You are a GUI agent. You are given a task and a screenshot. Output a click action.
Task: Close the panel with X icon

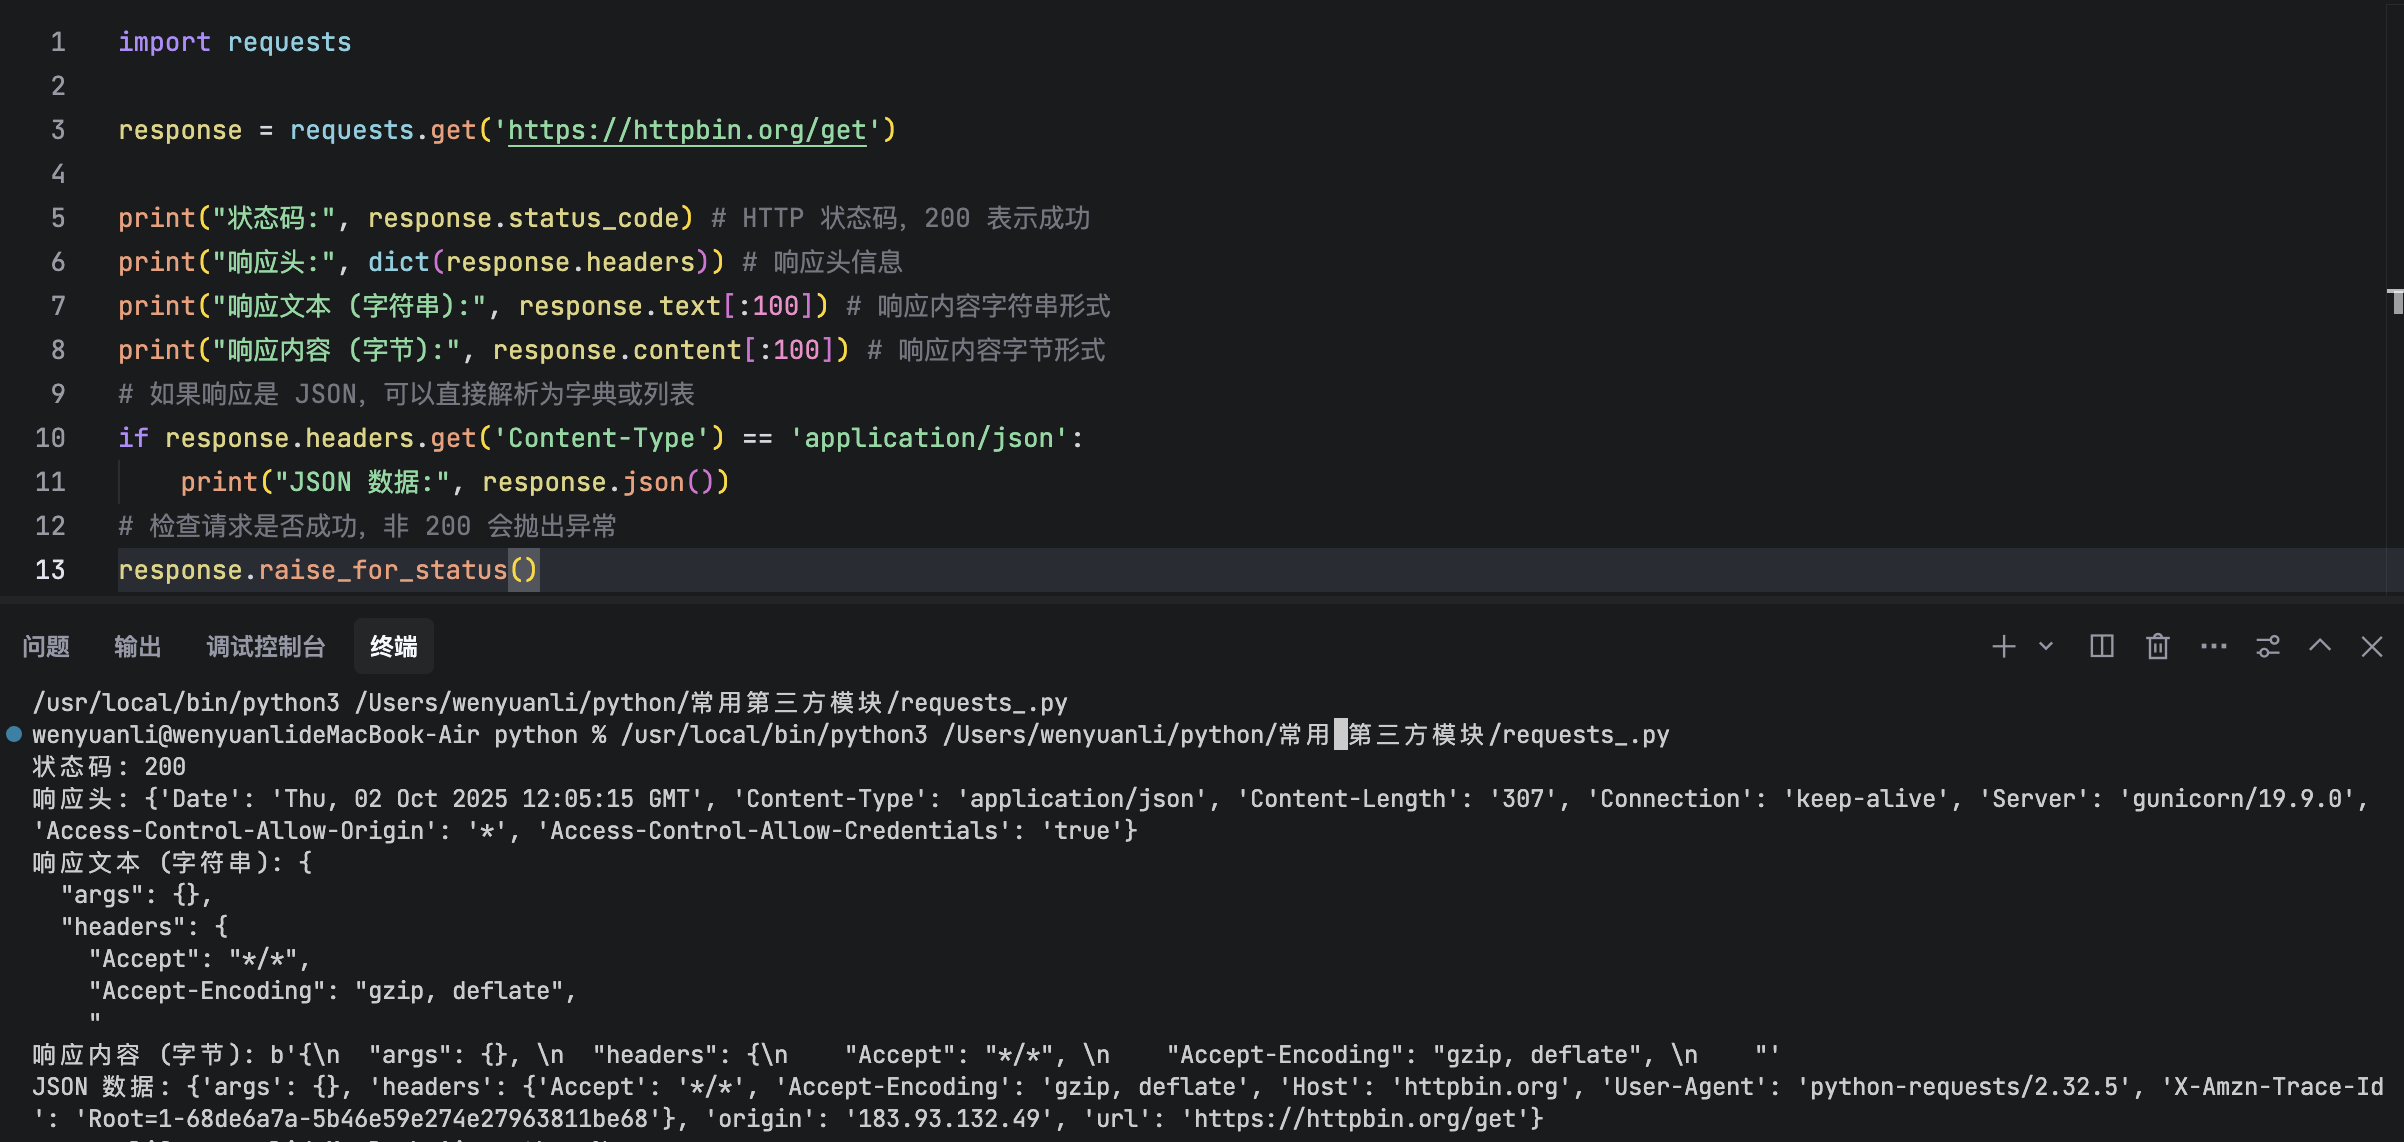(x=2372, y=647)
